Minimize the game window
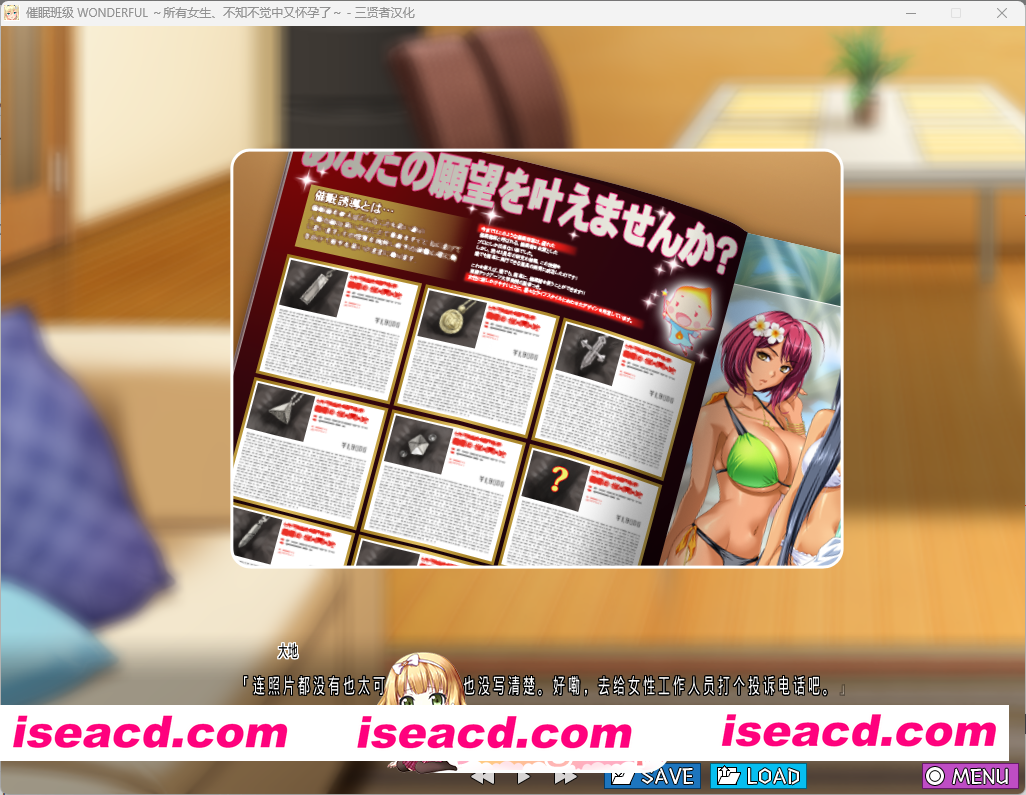 pyautogui.click(x=909, y=13)
